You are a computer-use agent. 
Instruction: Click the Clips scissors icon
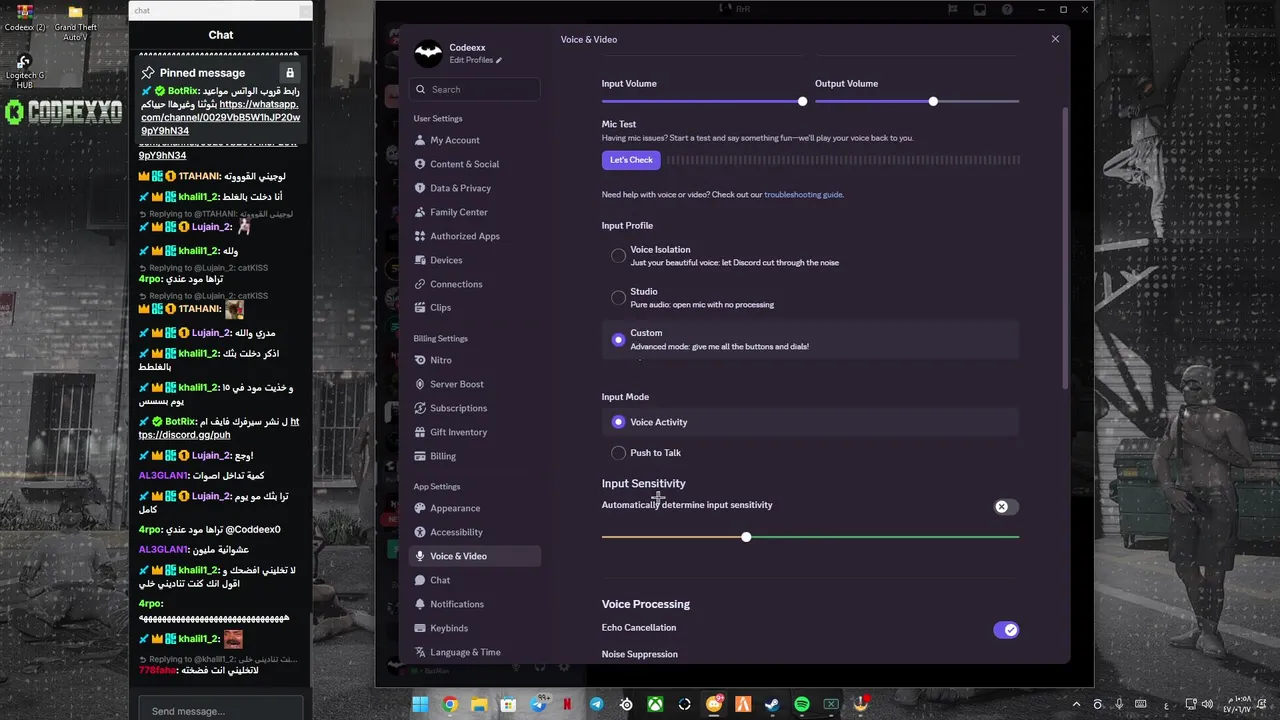pyautogui.click(x=420, y=308)
